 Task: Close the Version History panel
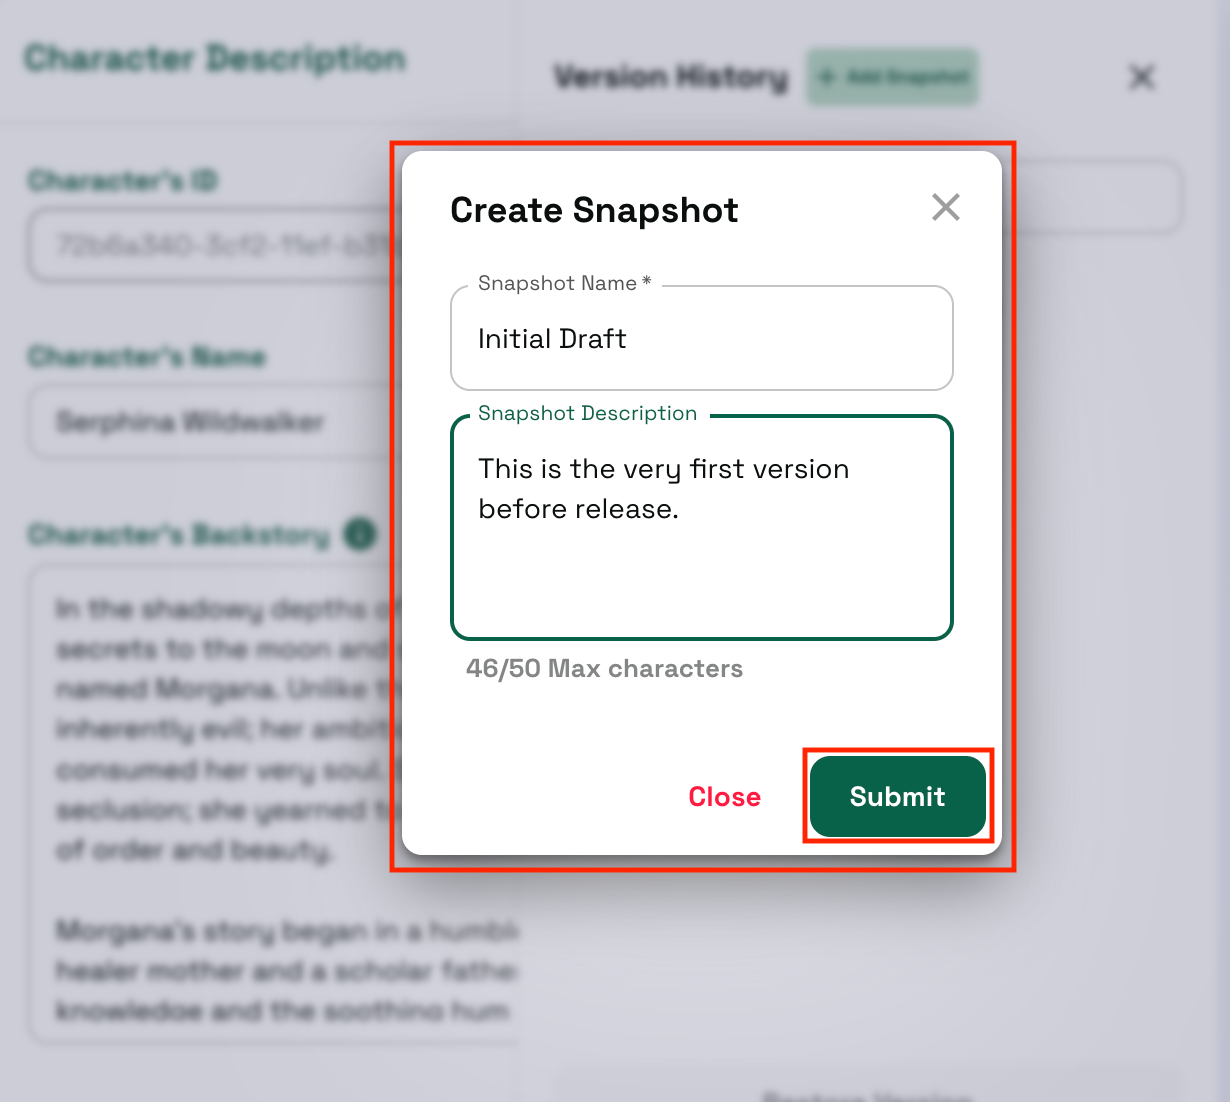point(1141,77)
